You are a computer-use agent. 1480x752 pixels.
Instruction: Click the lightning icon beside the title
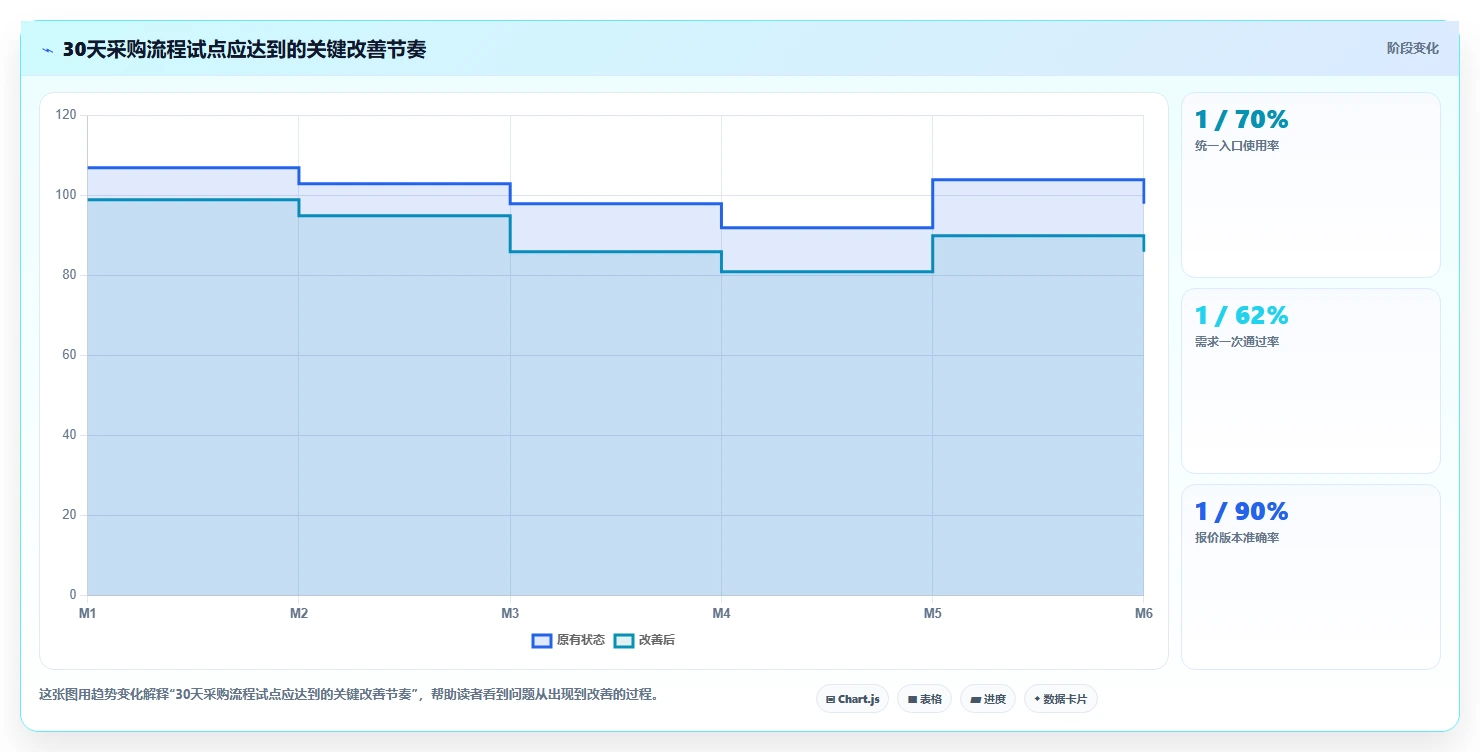click(48, 50)
